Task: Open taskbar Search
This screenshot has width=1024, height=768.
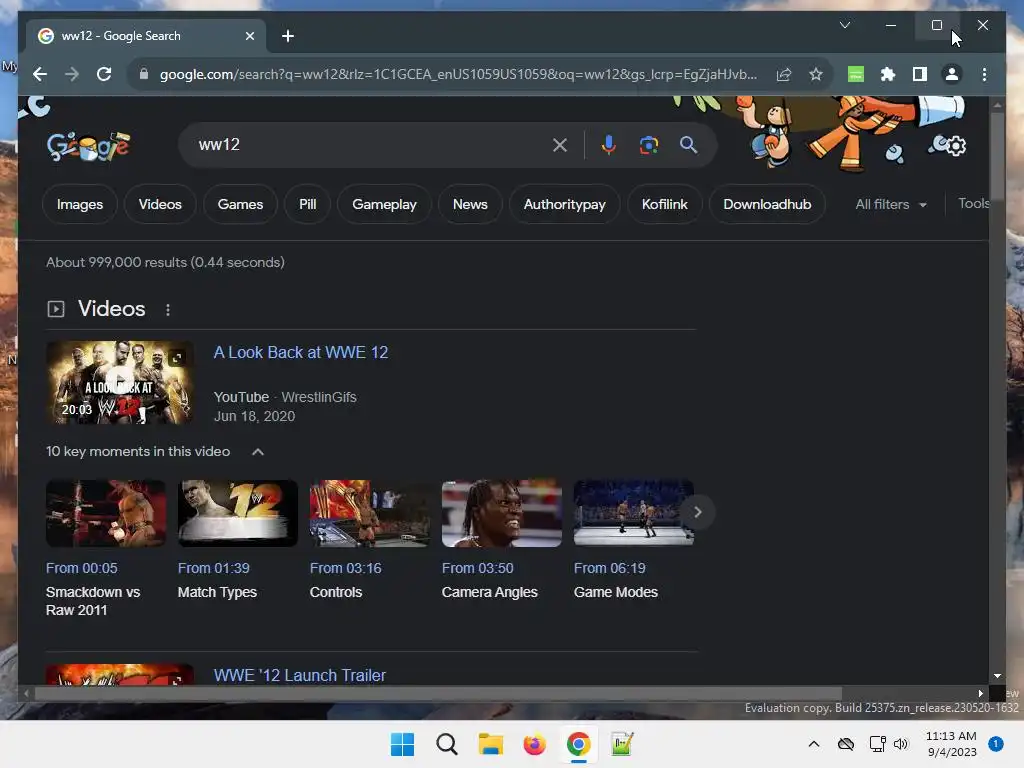Action: (x=447, y=744)
